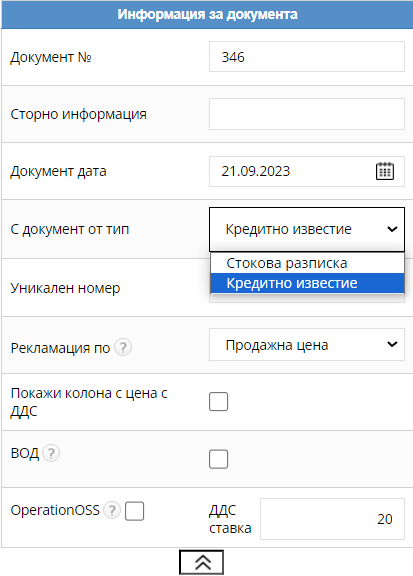413x576 pixels.
Task: Focus the Сторно информация input field
Action: coord(307,114)
